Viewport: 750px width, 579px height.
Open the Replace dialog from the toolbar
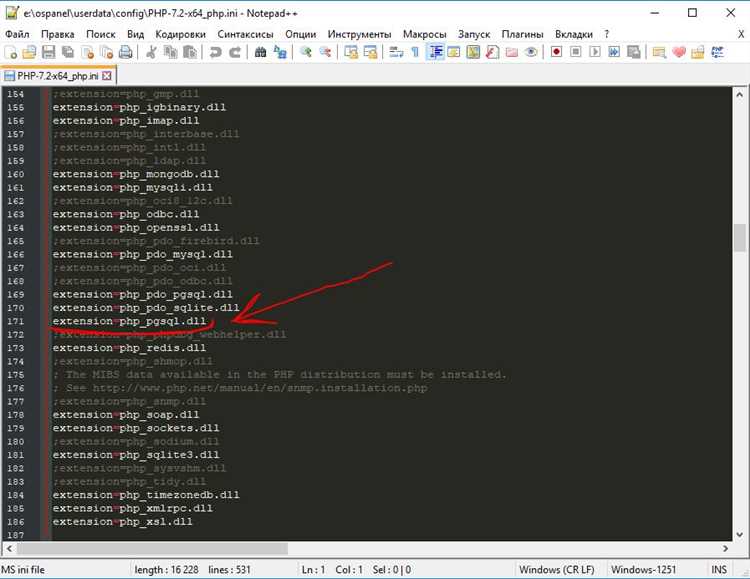(x=280, y=52)
